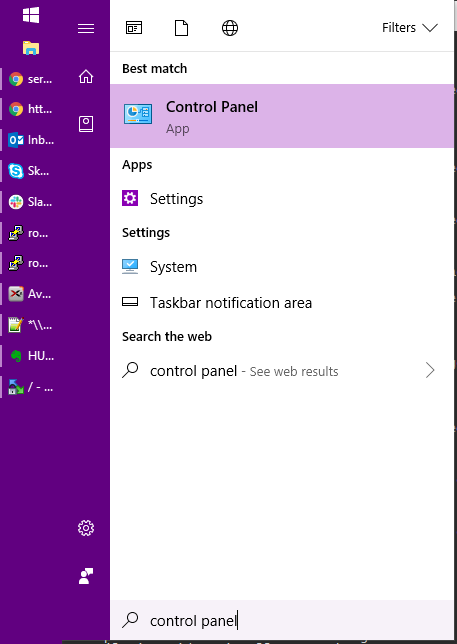Switch to Outlook Inbox taskbar item

point(31,140)
